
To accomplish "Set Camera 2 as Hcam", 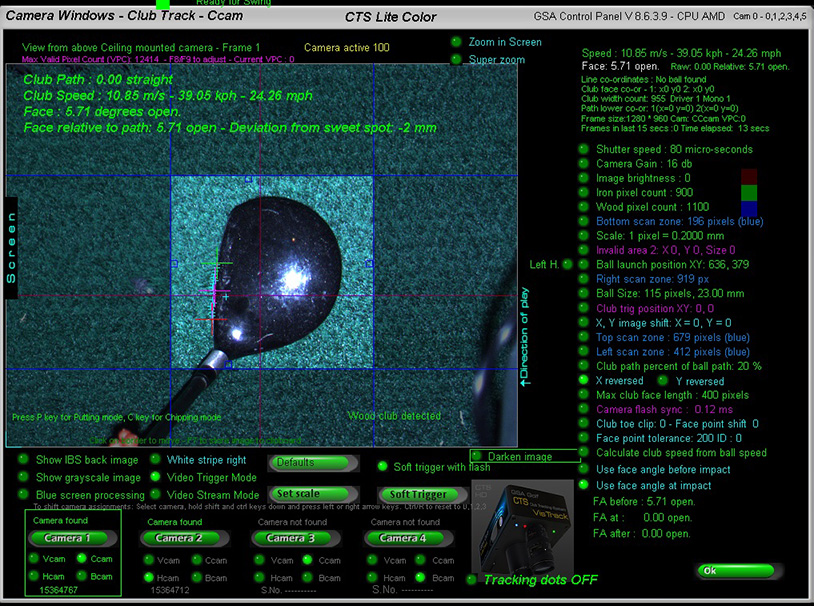I will click(x=149, y=577).
